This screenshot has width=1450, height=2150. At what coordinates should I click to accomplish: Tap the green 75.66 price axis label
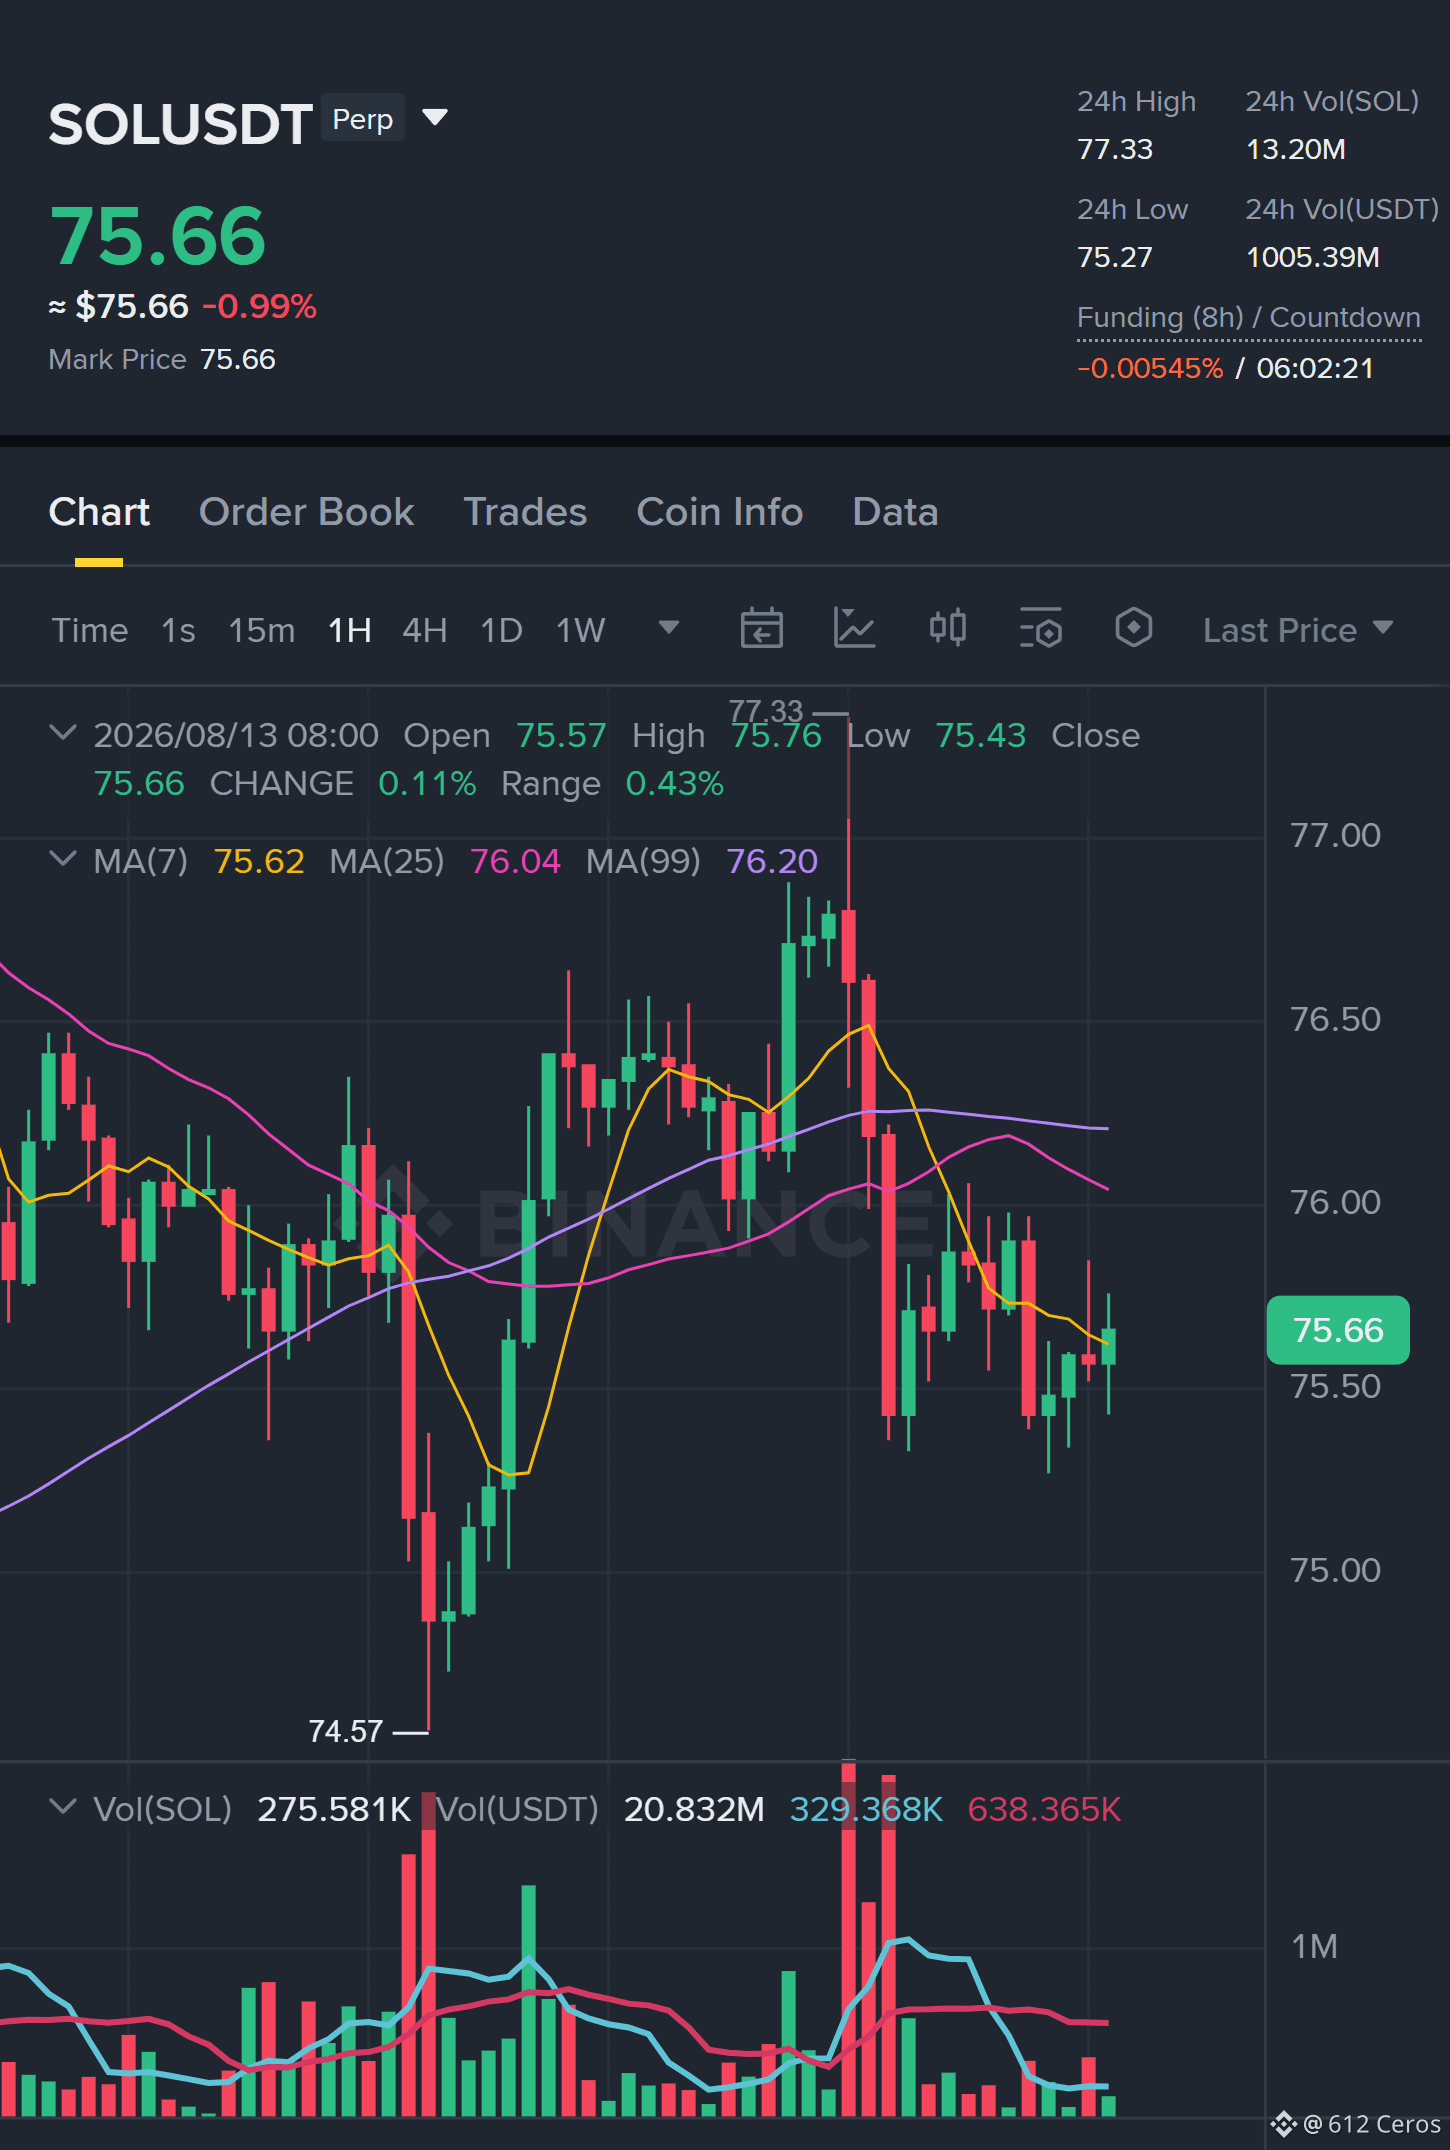pos(1338,1330)
